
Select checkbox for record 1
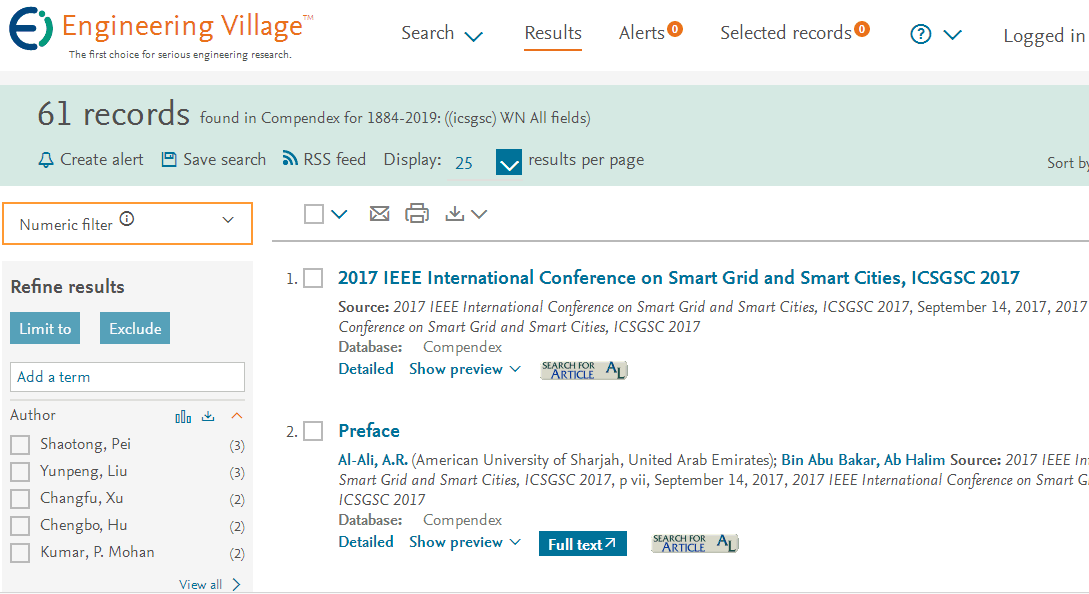(313, 279)
